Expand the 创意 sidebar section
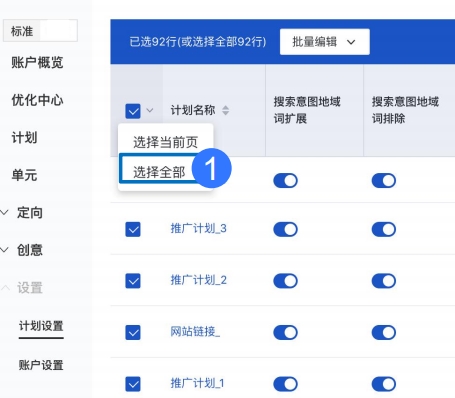Image resolution: width=455 pixels, height=398 pixels. point(4,250)
